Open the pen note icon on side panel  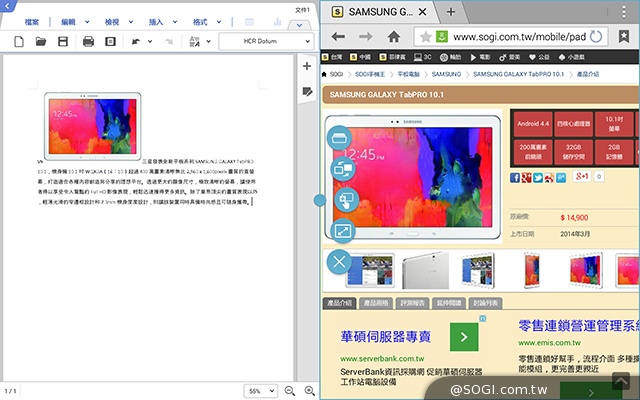[307, 91]
